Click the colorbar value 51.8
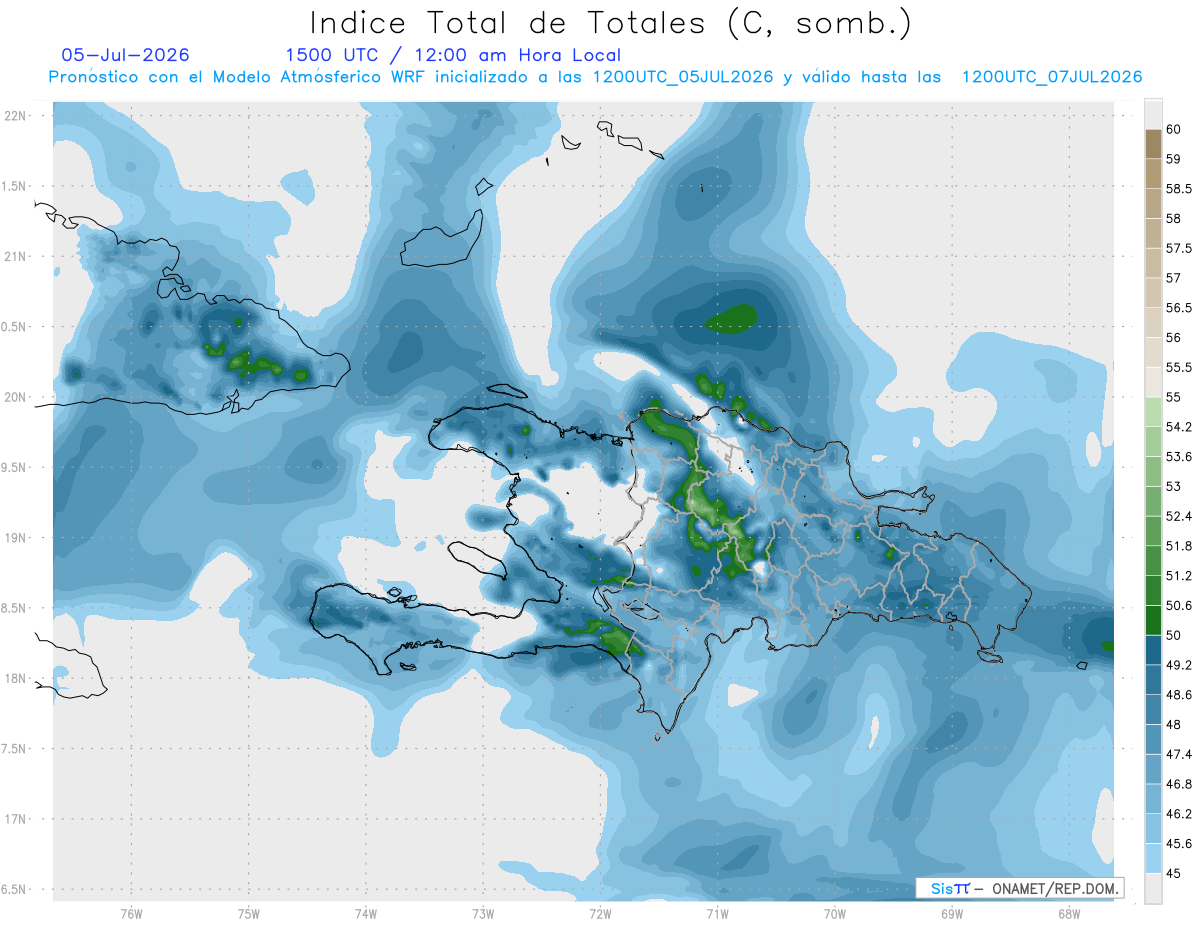The width and height of the screenshot is (1200, 927). 1179,546
